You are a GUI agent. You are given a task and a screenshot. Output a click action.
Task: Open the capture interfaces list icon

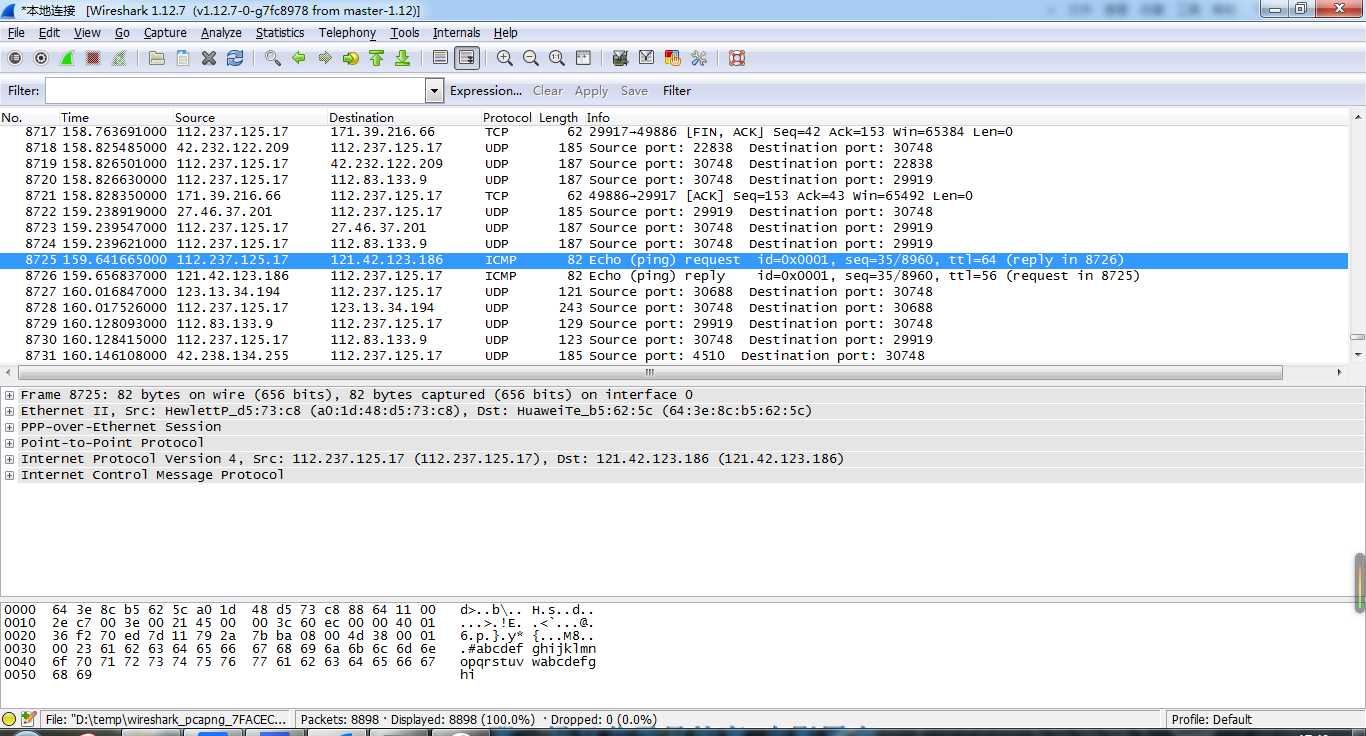click(x=15, y=58)
